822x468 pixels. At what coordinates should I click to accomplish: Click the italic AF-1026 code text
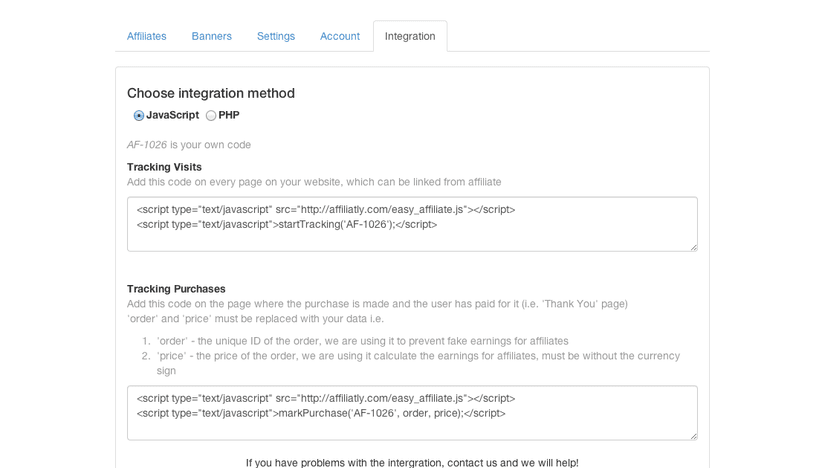tap(147, 145)
